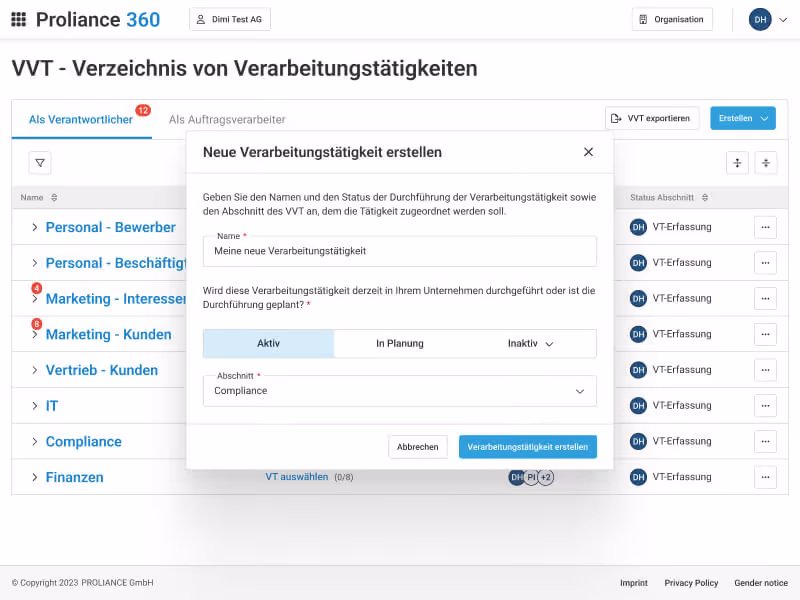The image size is (800, 600).
Task: Click the red 12 notification badge
Action: click(x=143, y=110)
